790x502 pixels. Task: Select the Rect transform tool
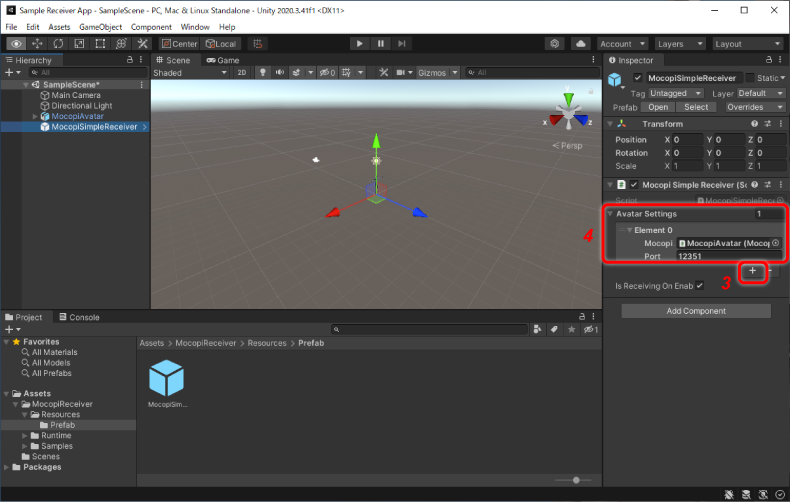[100, 44]
